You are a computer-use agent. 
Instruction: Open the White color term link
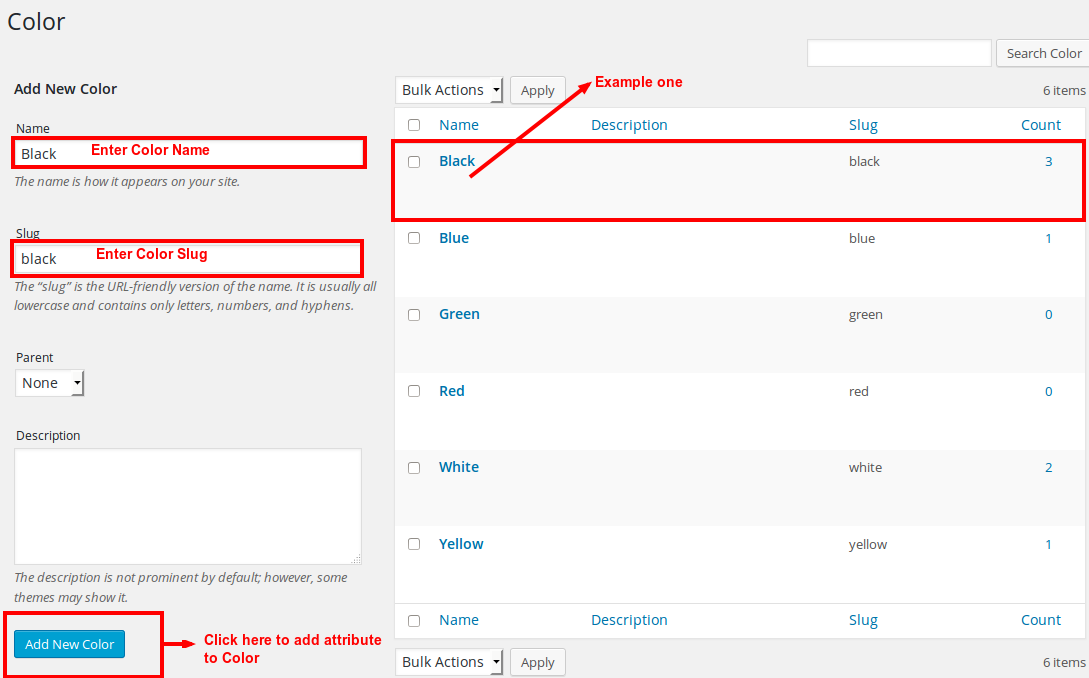point(459,467)
